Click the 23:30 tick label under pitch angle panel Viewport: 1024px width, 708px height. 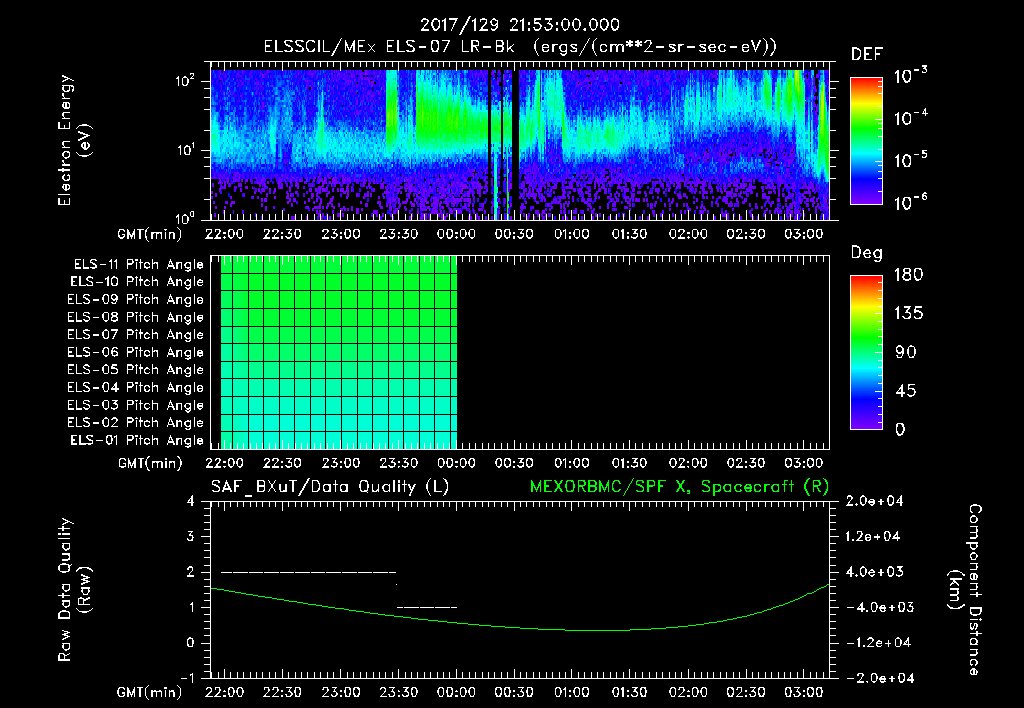[x=398, y=464]
